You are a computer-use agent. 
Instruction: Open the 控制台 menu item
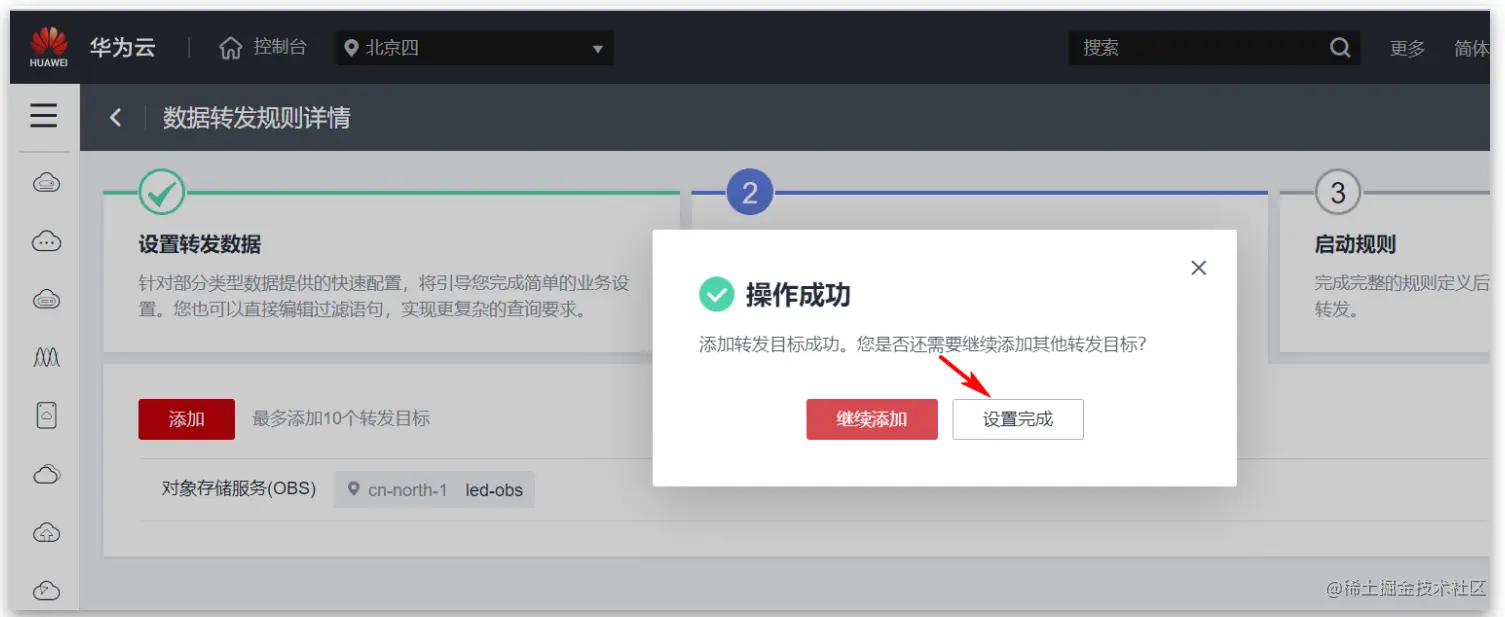[281, 46]
